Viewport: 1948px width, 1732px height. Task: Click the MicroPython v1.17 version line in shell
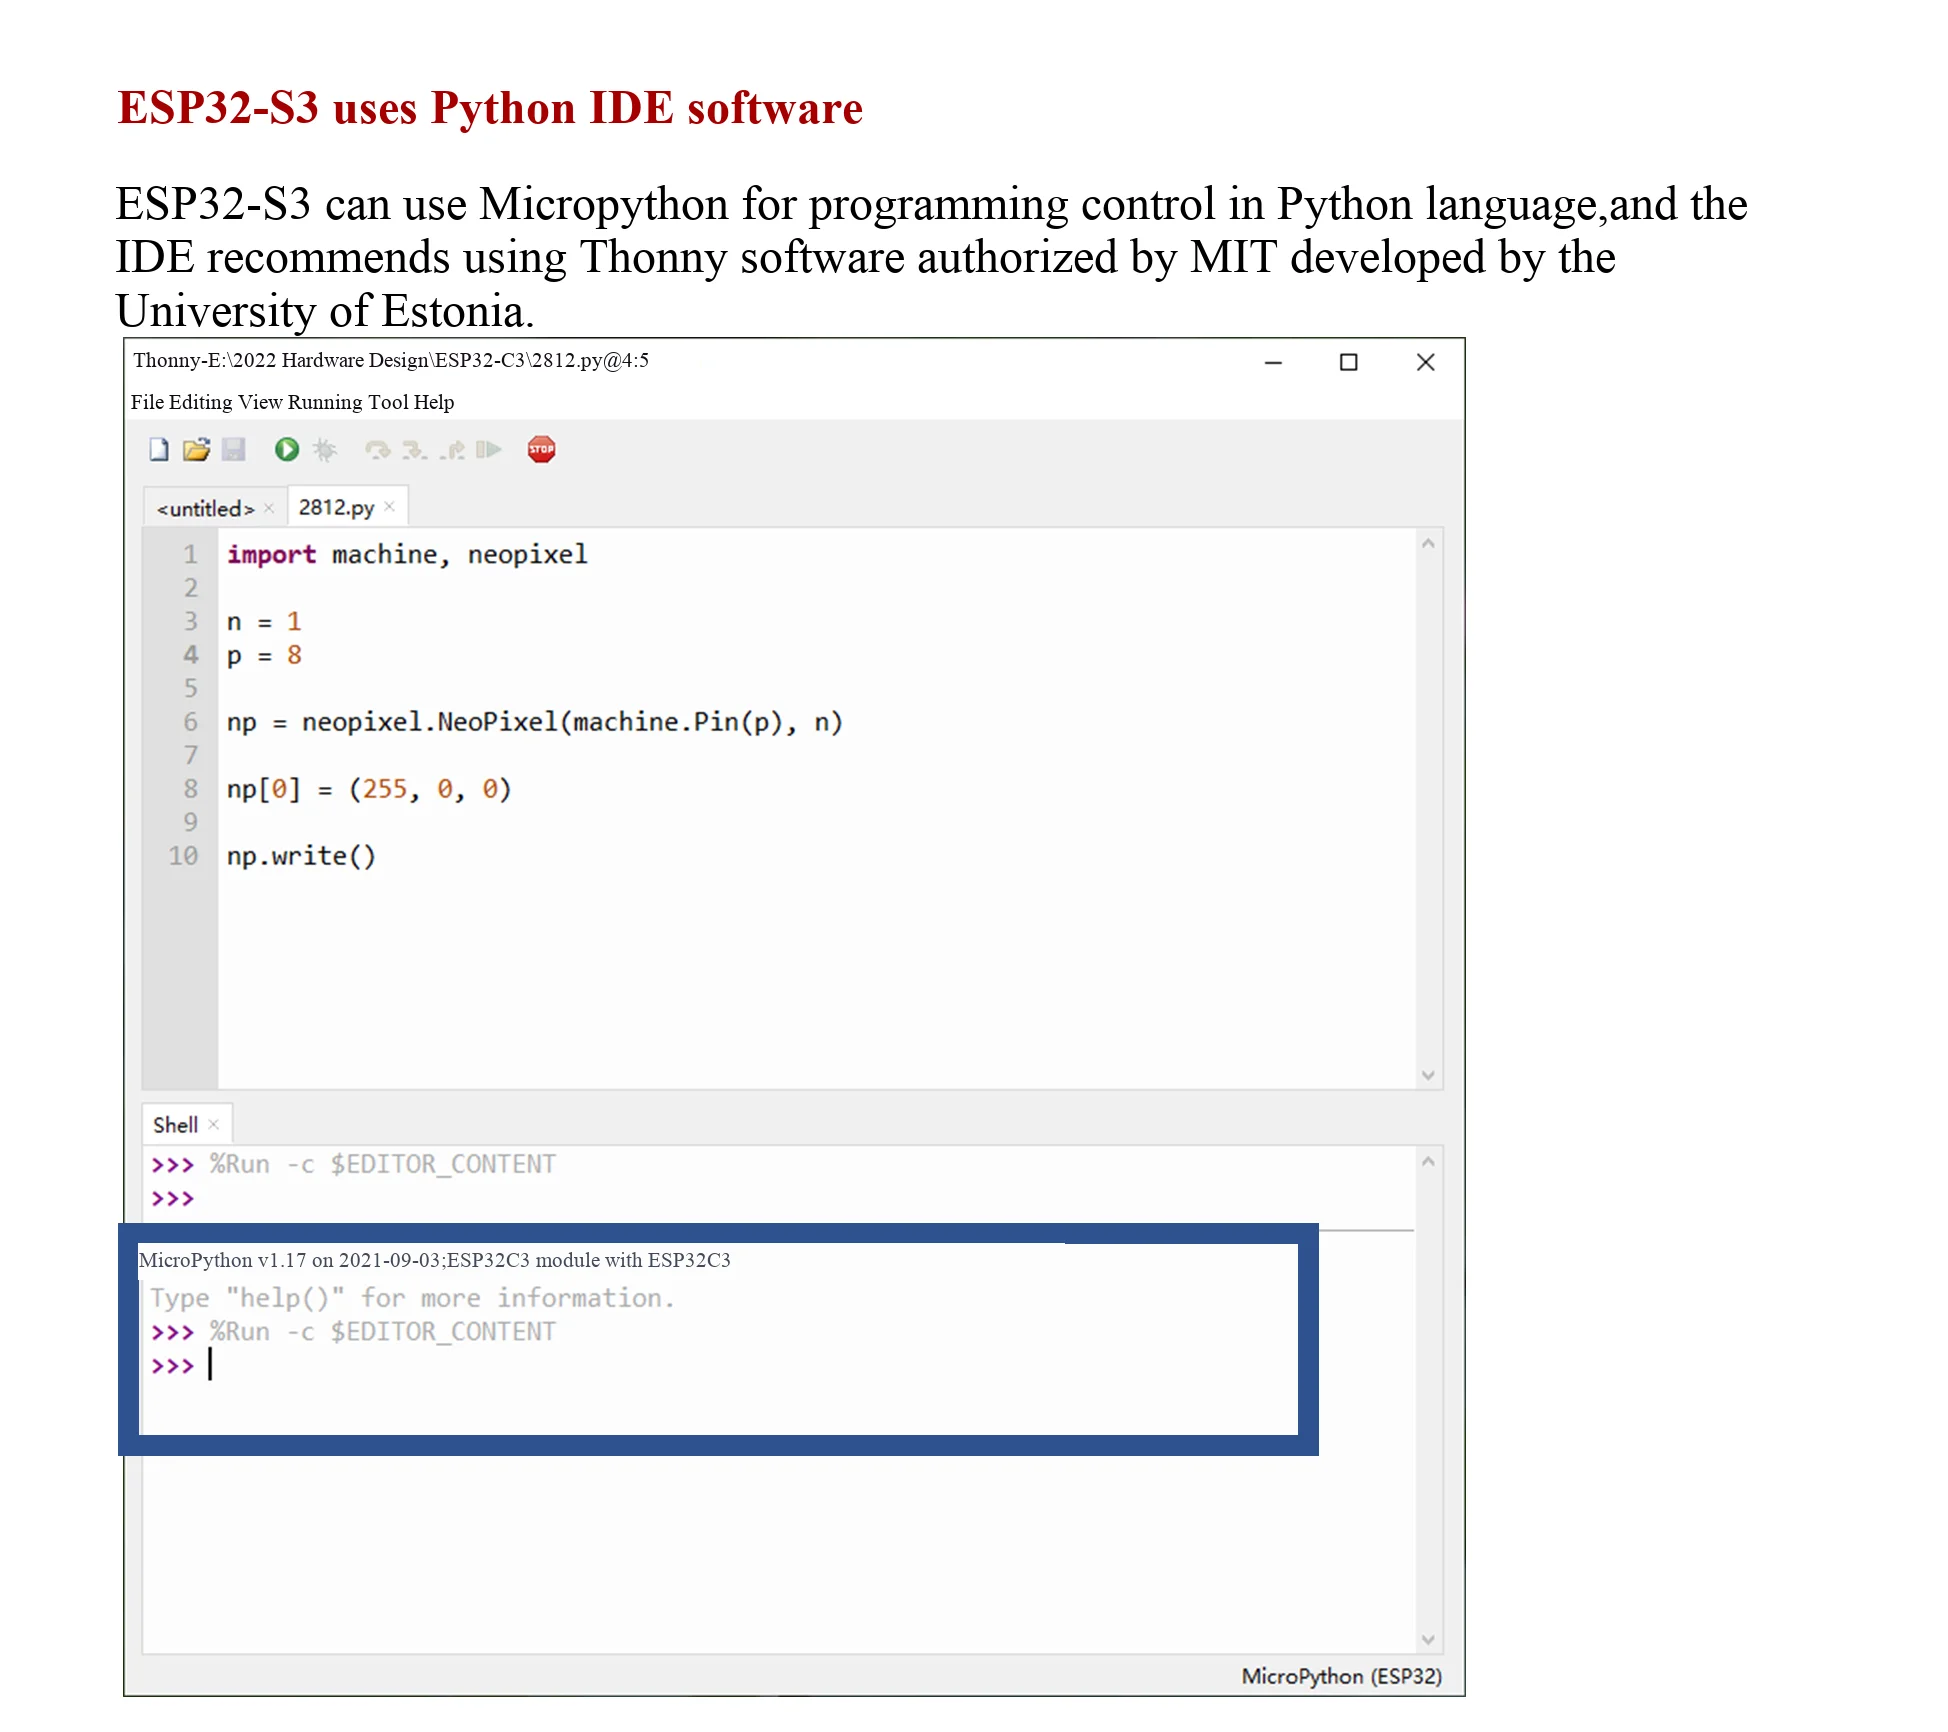pos(434,1261)
